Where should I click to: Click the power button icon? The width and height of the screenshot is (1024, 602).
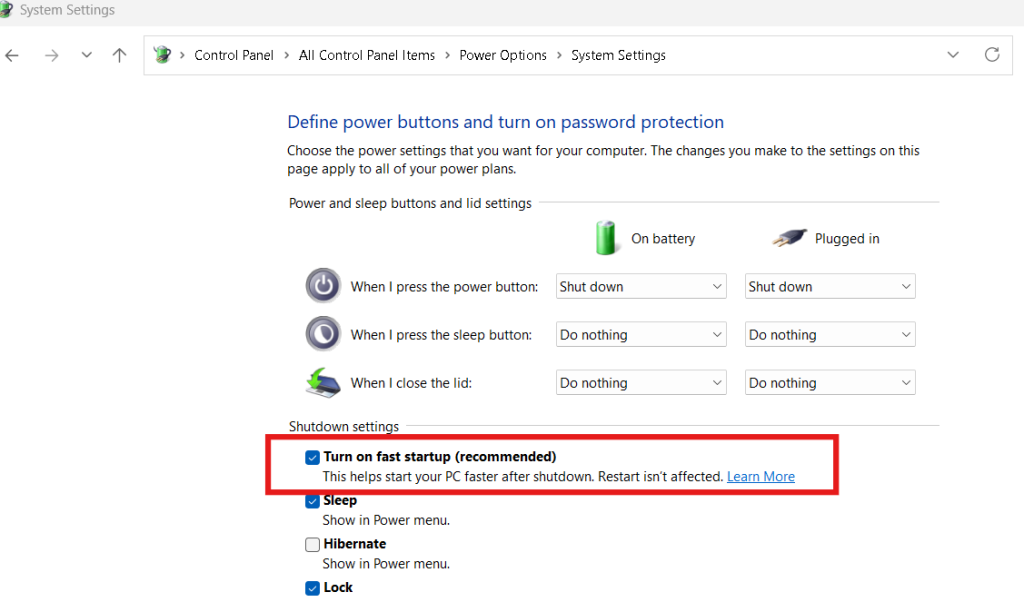click(x=322, y=286)
